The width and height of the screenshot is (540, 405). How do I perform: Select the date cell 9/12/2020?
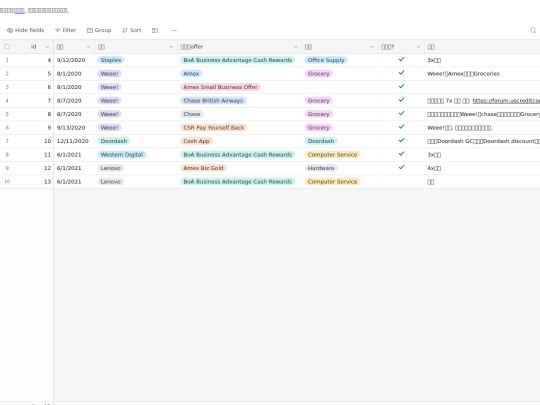click(x=74, y=60)
